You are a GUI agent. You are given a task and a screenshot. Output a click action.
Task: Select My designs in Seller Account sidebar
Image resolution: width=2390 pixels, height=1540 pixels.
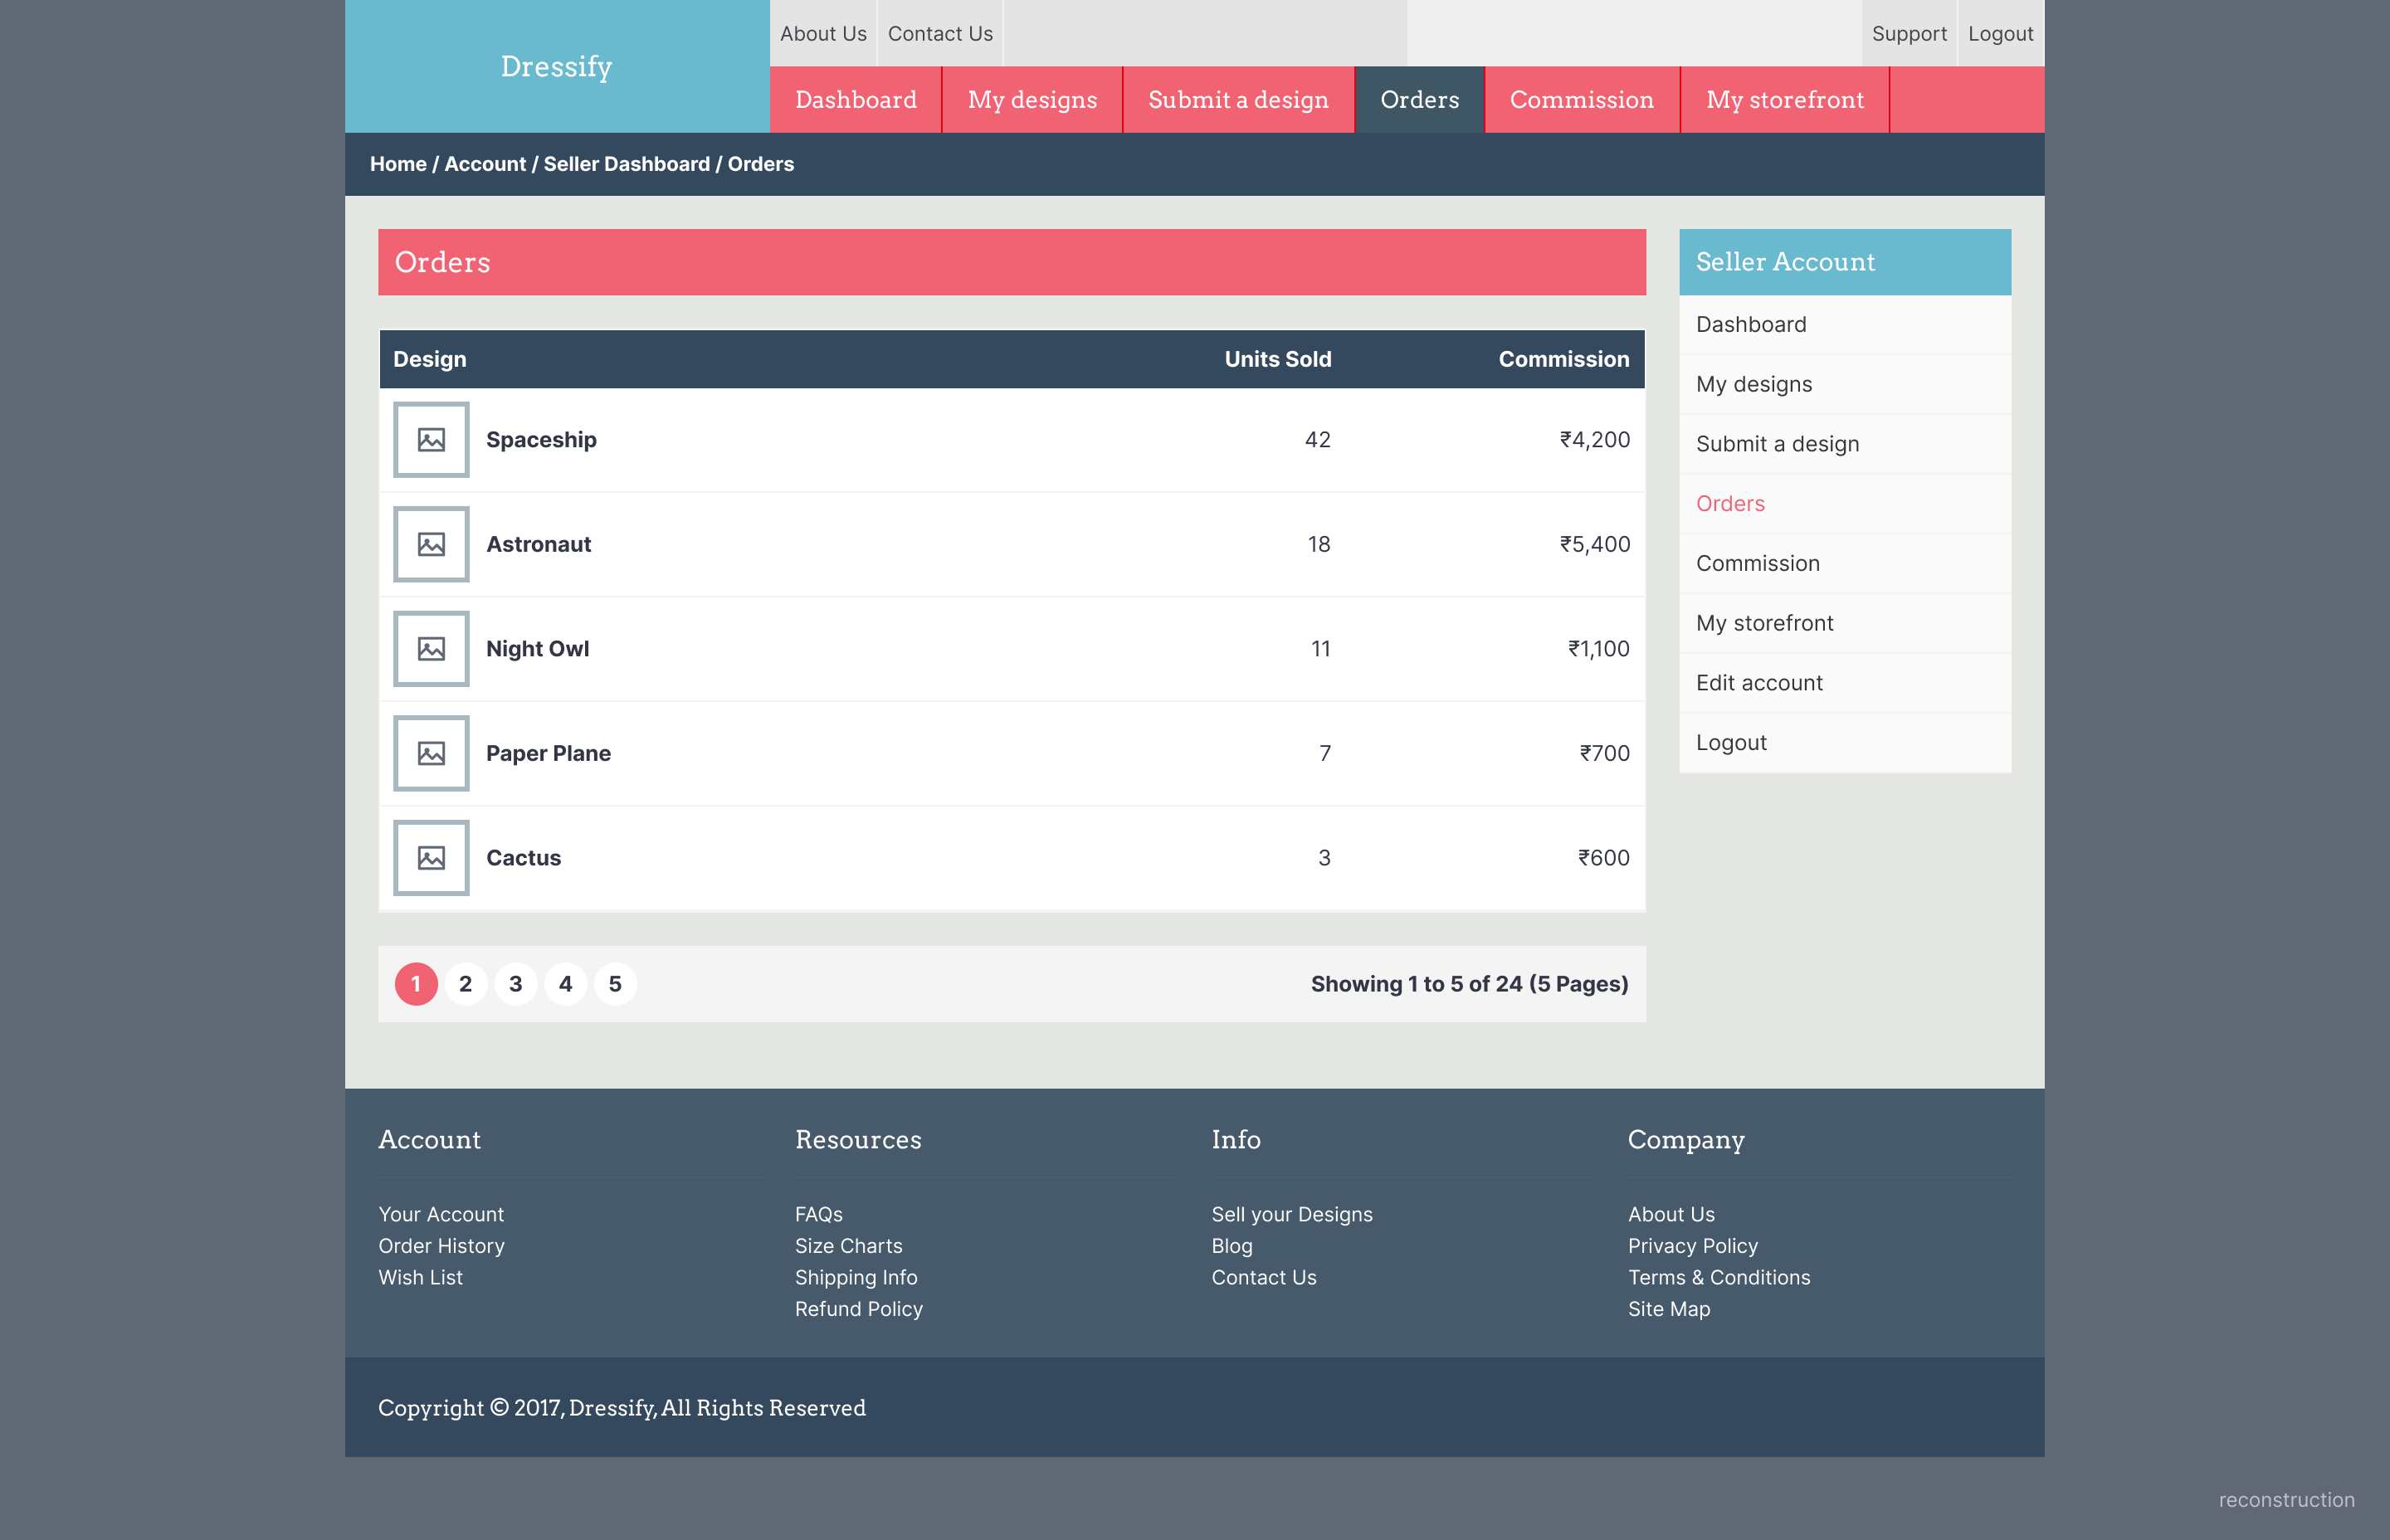click(x=1845, y=384)
